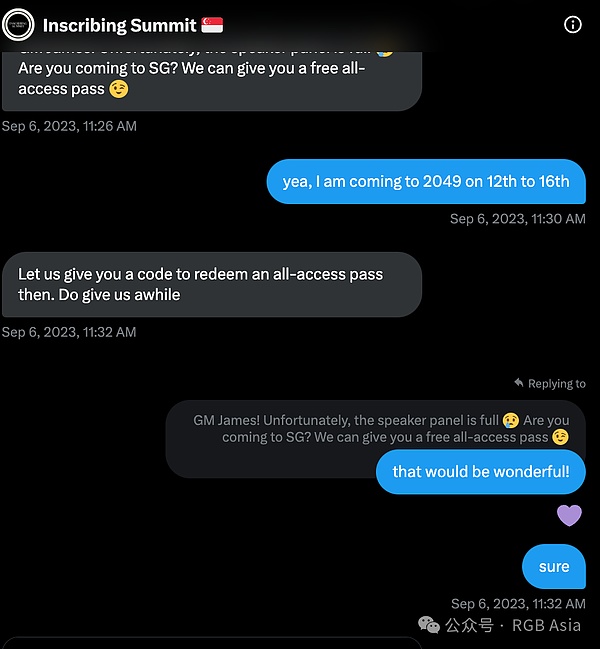Image resolution: width=600 pixels, height=649 pixels.
Task: Click the WeChat logo watermark
Action: 428,625
